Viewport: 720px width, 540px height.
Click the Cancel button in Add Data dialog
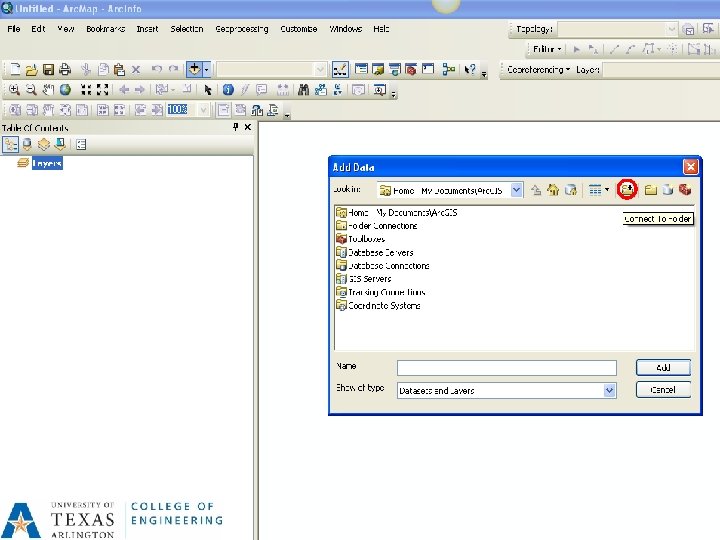pyautogui.click(x=663, y=389)
